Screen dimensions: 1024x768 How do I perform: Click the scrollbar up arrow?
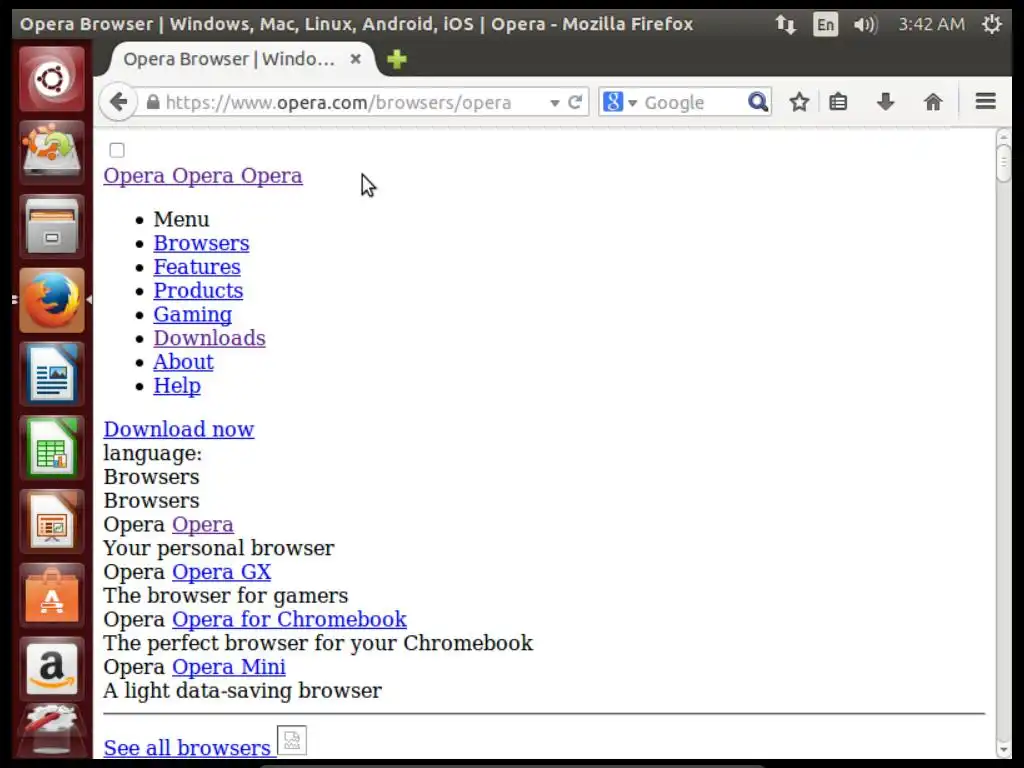[x=1004, y=136]
